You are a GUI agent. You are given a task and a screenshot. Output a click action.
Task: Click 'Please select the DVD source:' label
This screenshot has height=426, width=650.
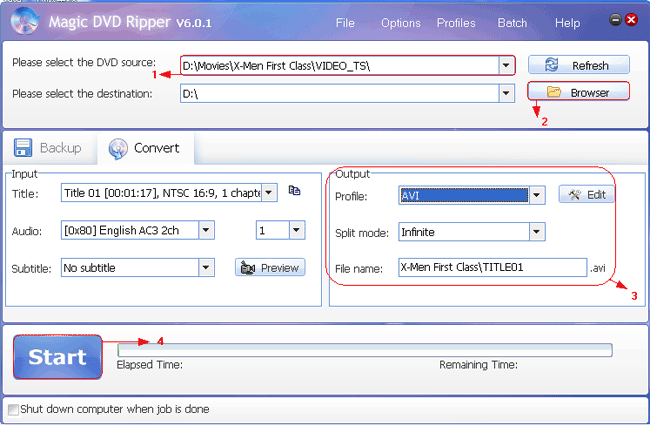point(84,63)
